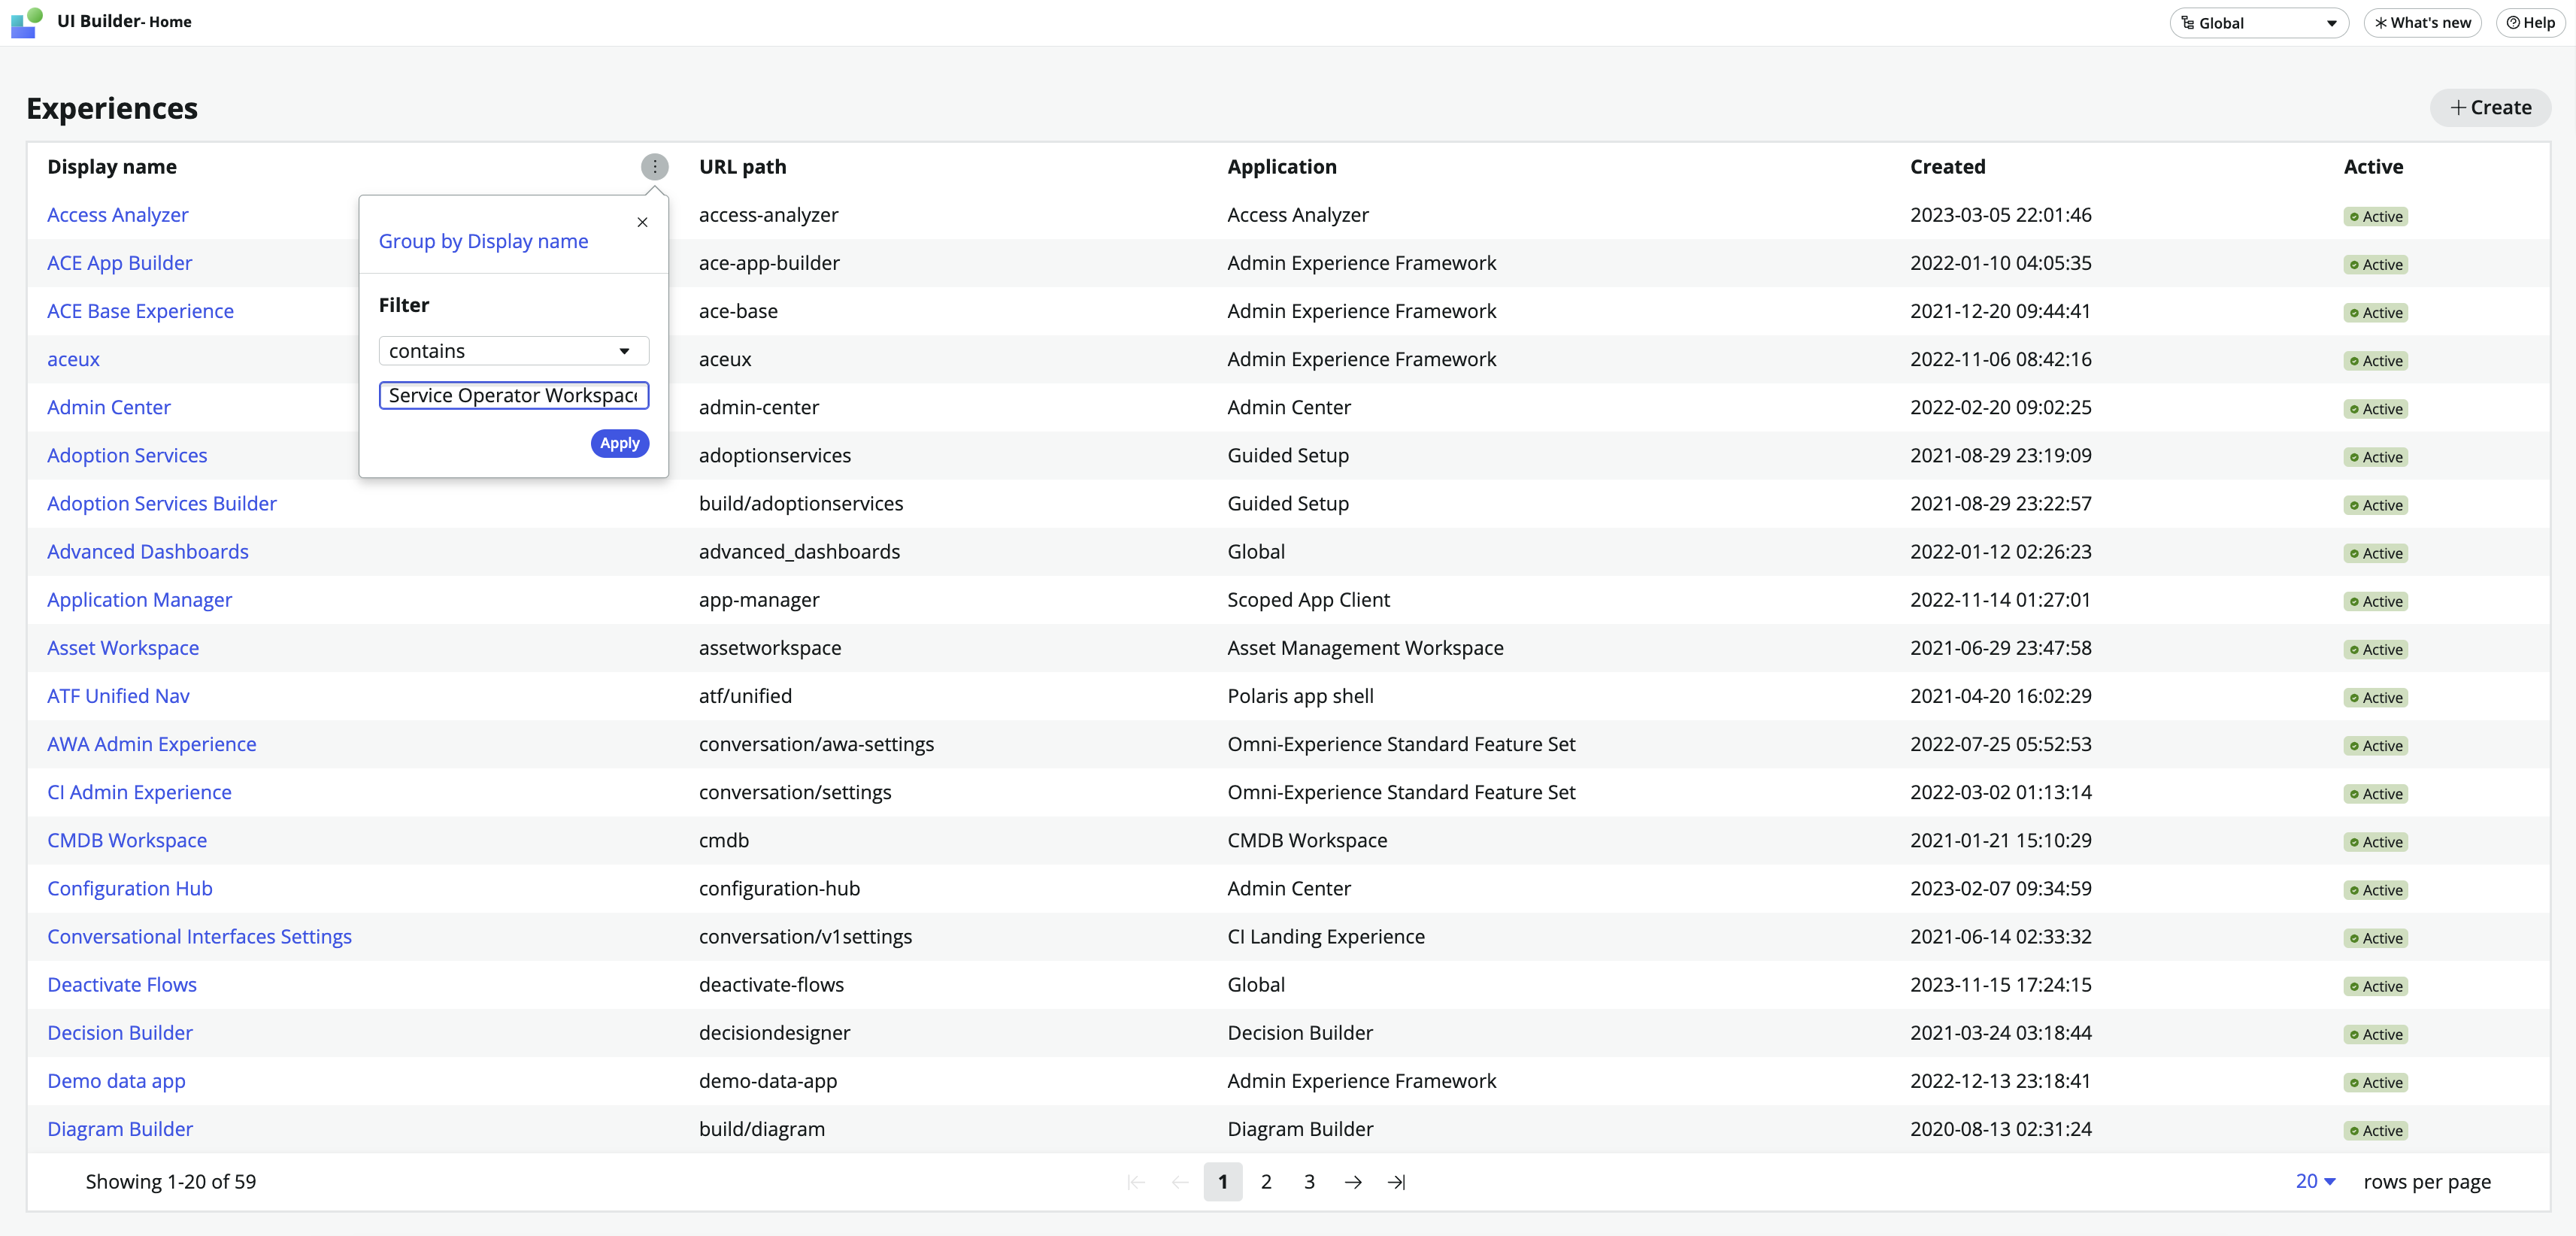Click the conversation/awa-settings URL path cell

pyautogui.click(x=817, y=744)
